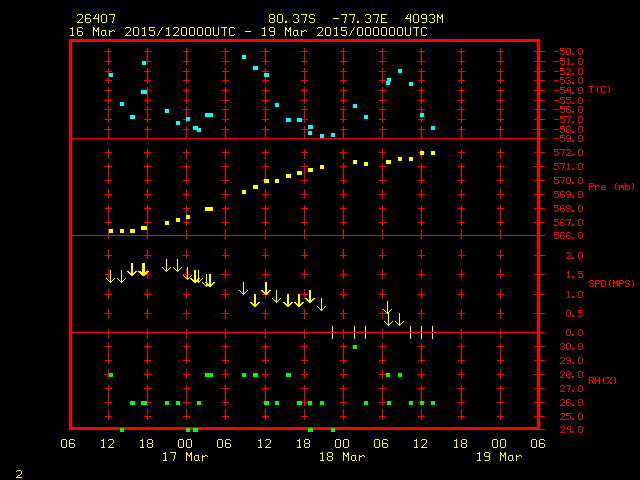
Task: Click the 00 hour label above 18 Mar
Action: 342,444
